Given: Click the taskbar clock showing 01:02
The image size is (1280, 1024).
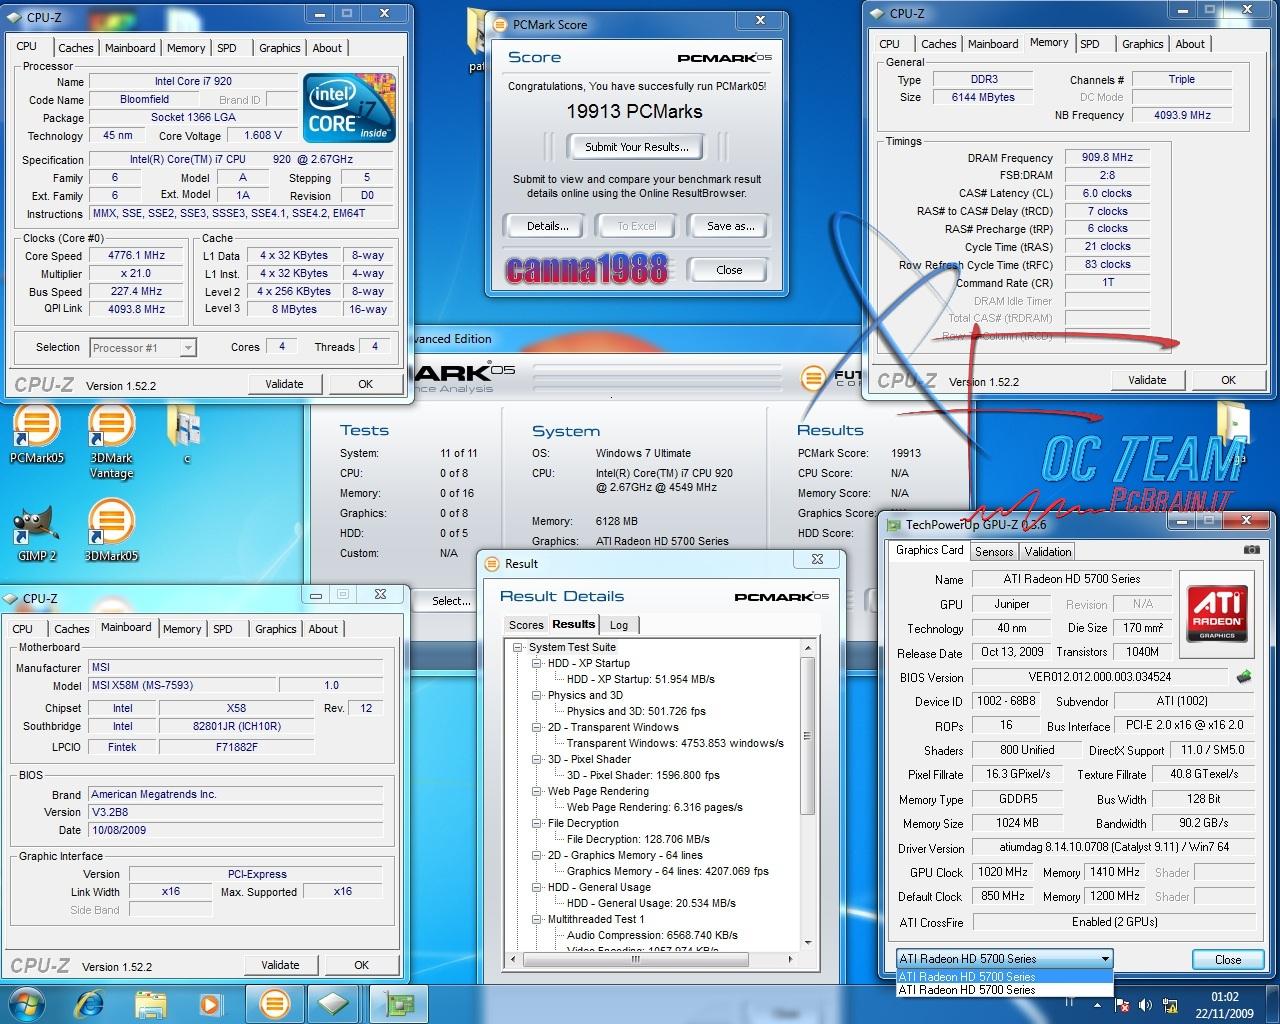Looking at the screenshot, I should 1224,1004.
